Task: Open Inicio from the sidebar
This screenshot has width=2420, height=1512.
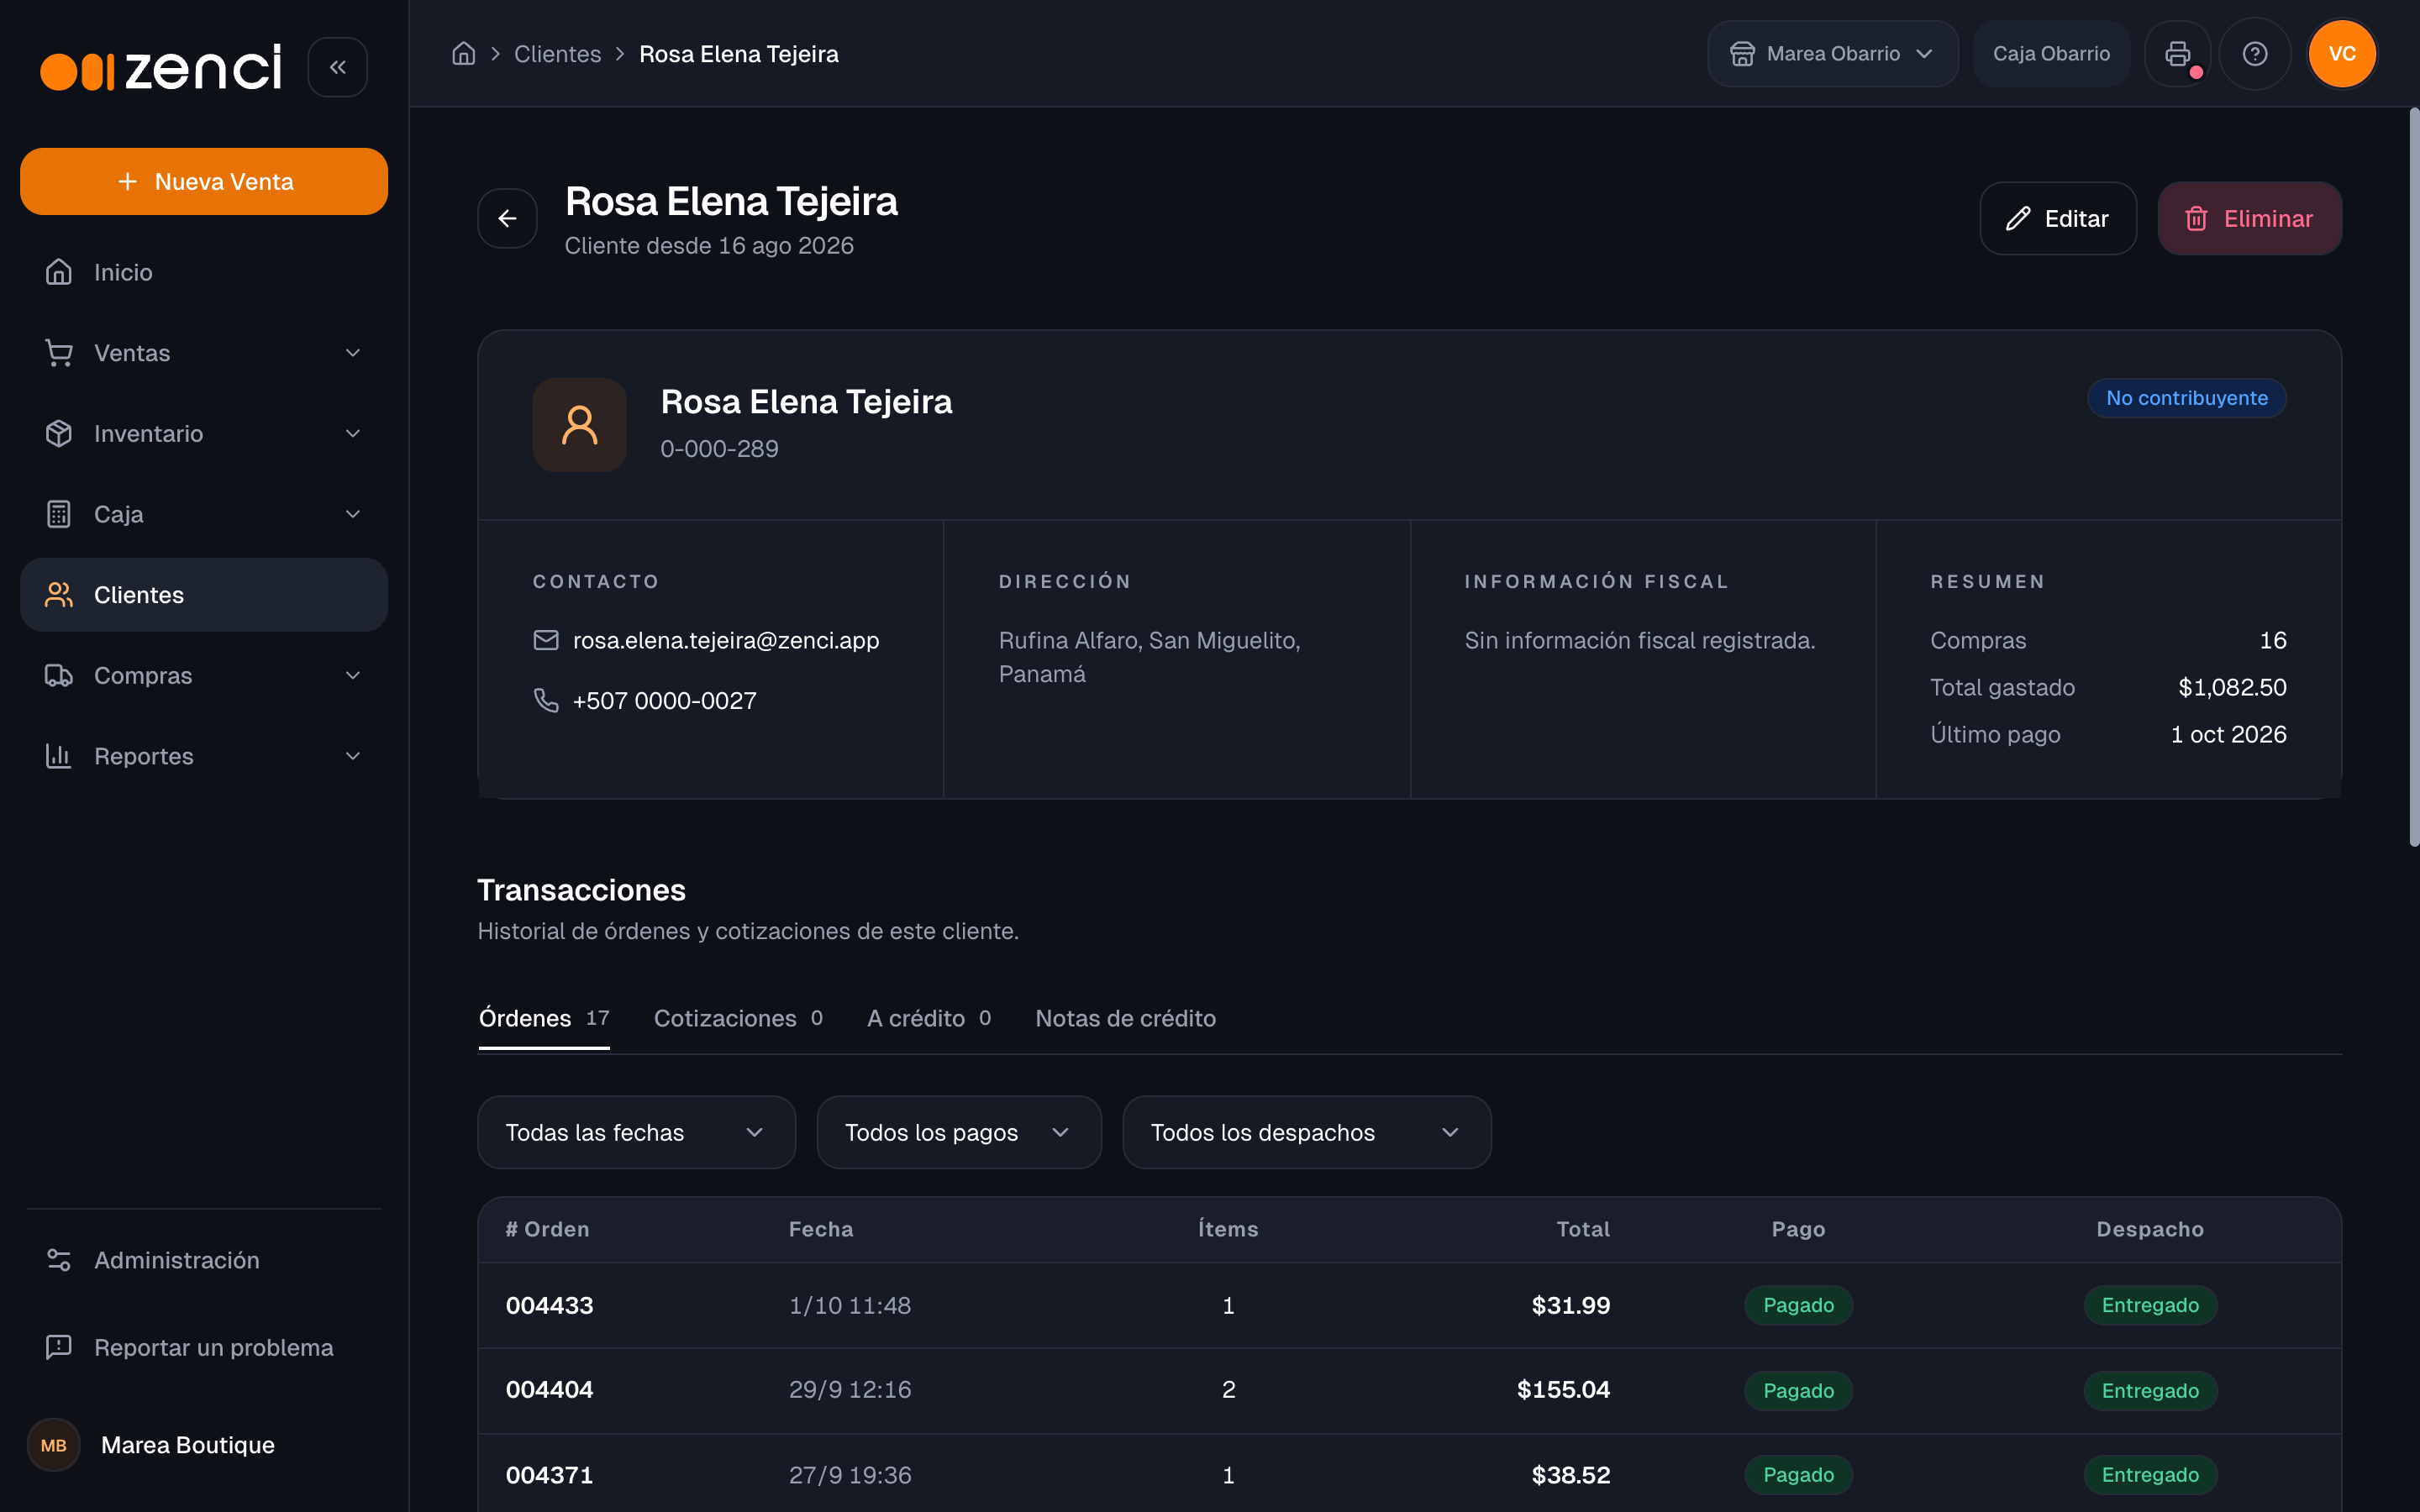Action: (x=204, y=272)
